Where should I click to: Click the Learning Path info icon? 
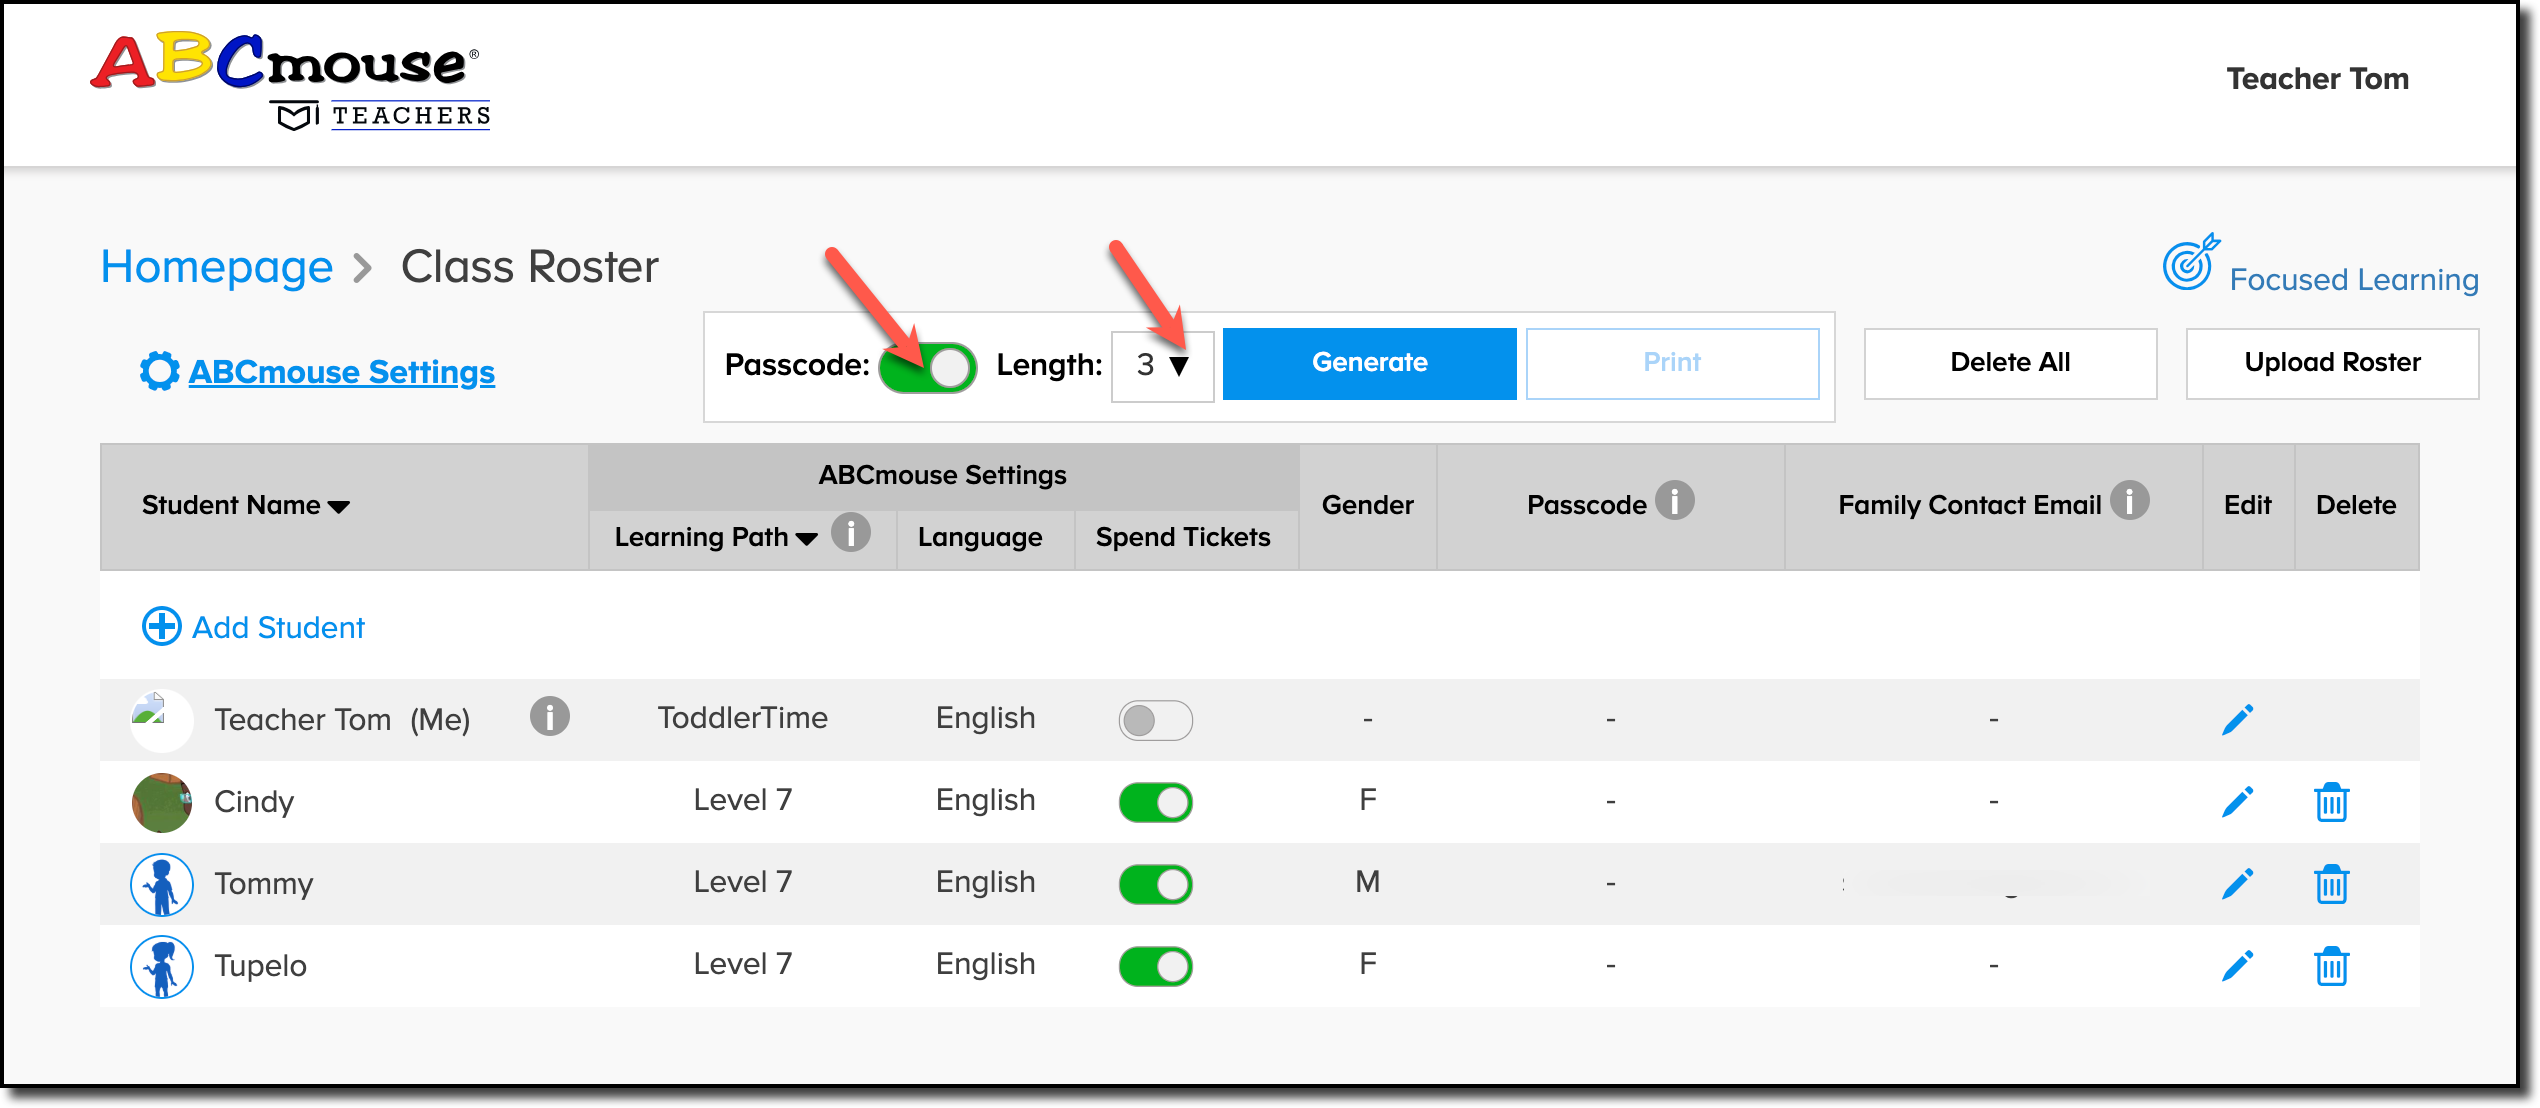point(851,535)
